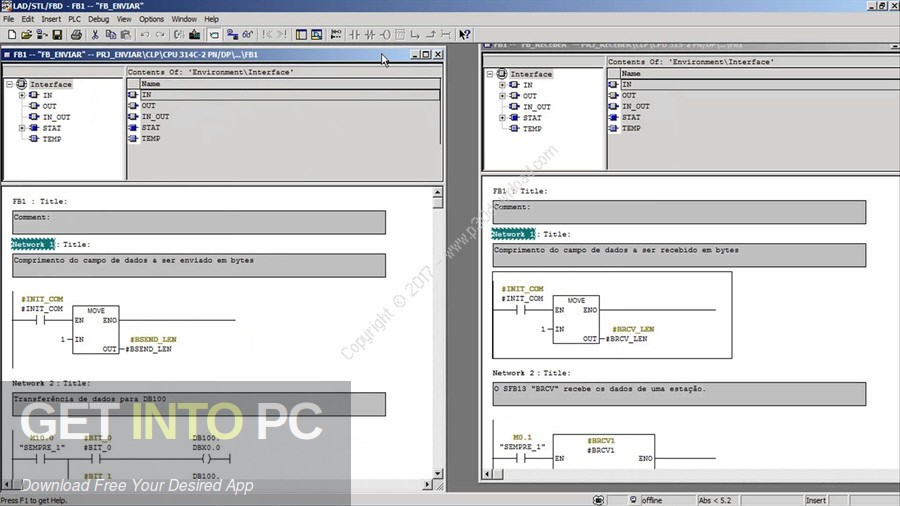This screenshot has width=900, height=506.
Task: Open the Insert menu
Action: [x=51, y=19]
